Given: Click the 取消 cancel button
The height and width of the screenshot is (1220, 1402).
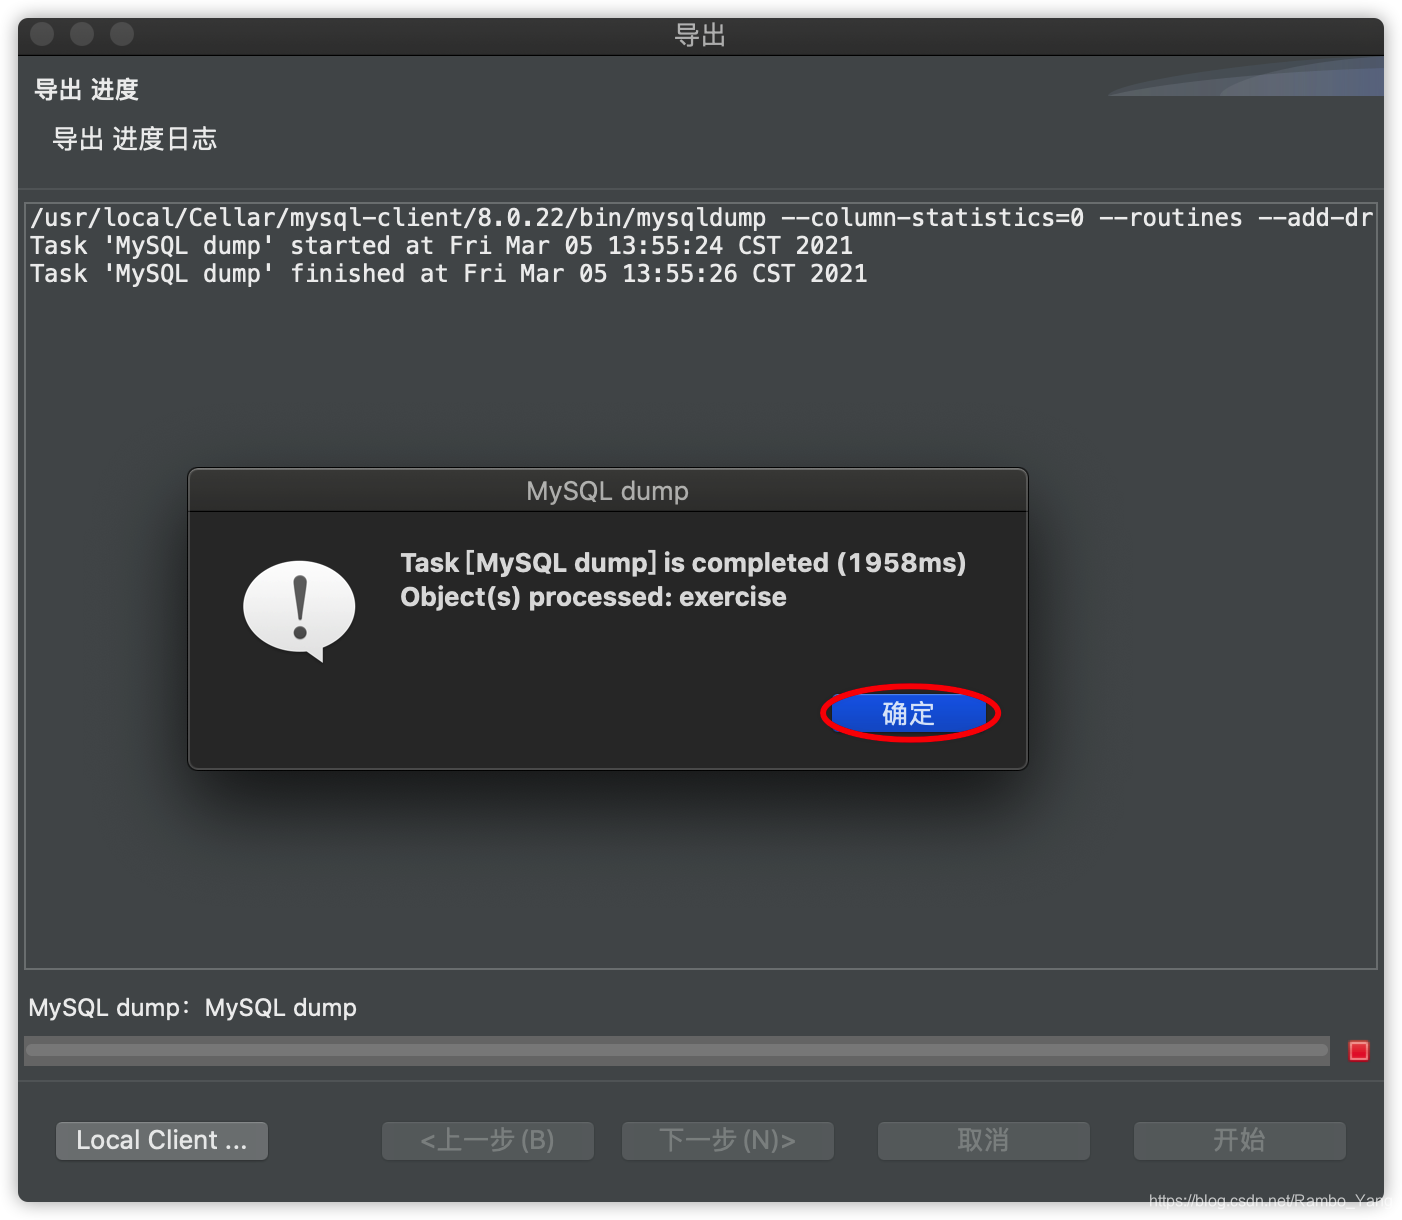Looking at the screenshot, I should [983, 1140].
